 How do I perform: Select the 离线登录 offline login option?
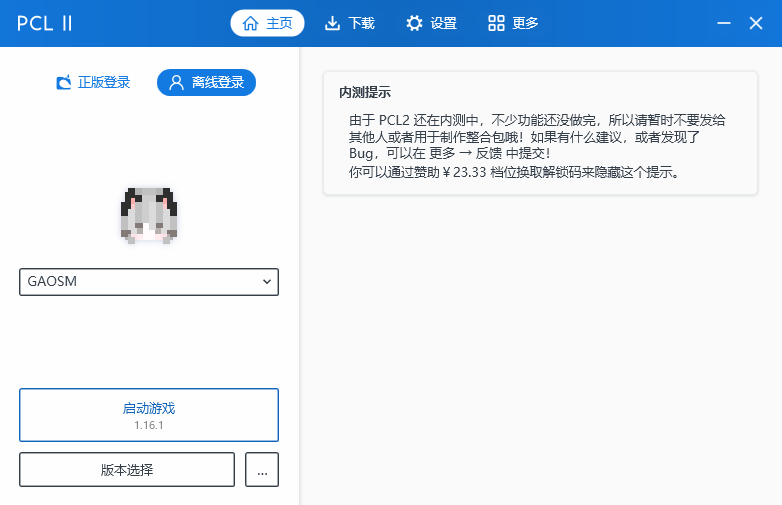pos(207,82)
